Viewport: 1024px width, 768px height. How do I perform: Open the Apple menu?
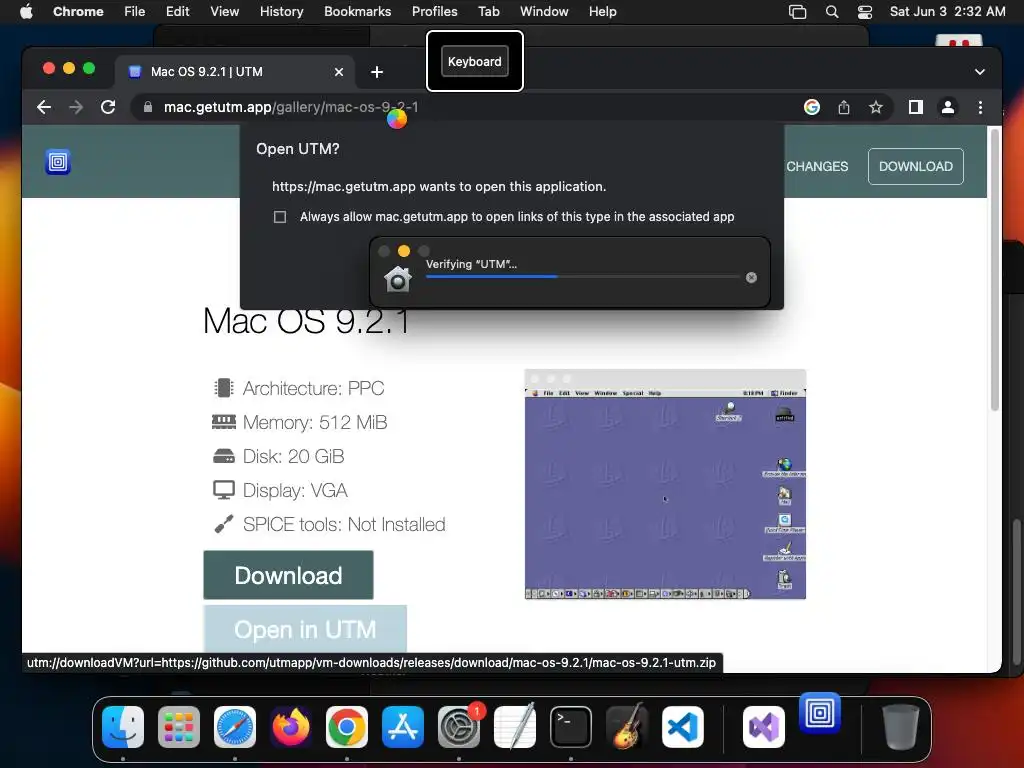[26, 12]
